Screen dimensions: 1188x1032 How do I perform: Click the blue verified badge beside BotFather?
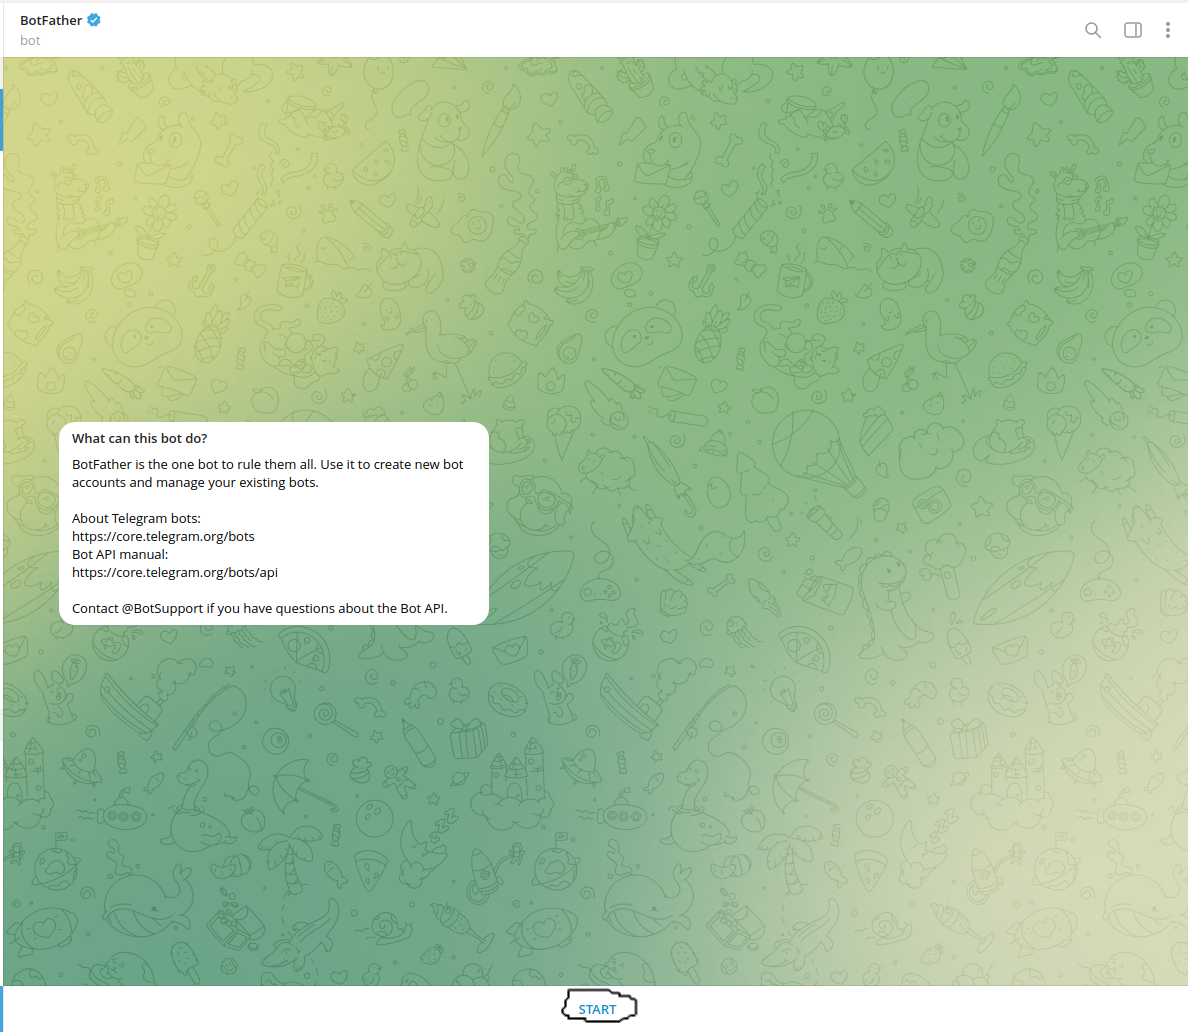[x=94, y=20]
